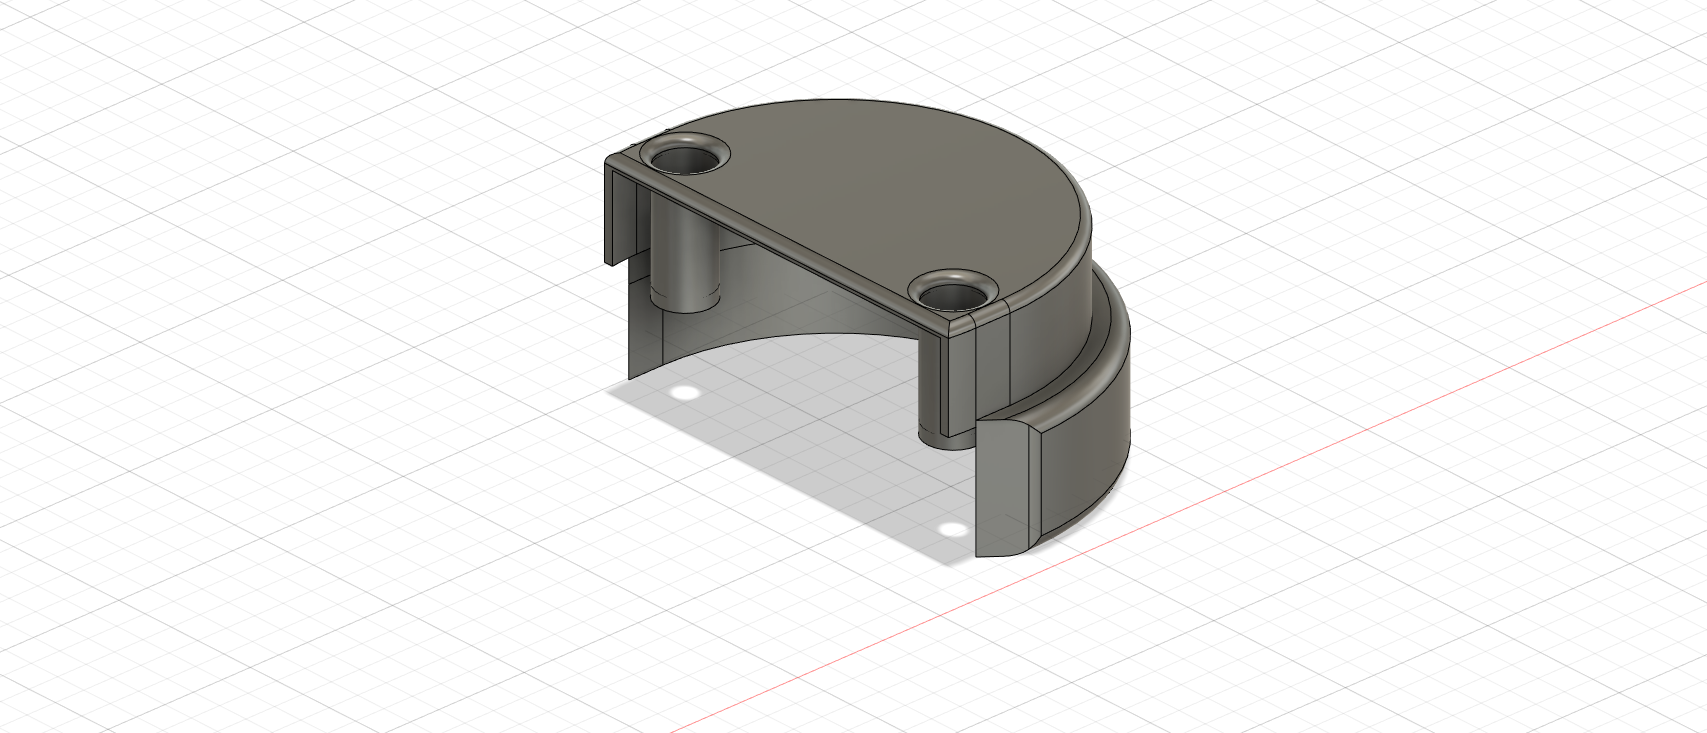The height and width of the screenshot is (733, 1707).
Task: Select the flat end face of the lower lip
Action: 1002,490
